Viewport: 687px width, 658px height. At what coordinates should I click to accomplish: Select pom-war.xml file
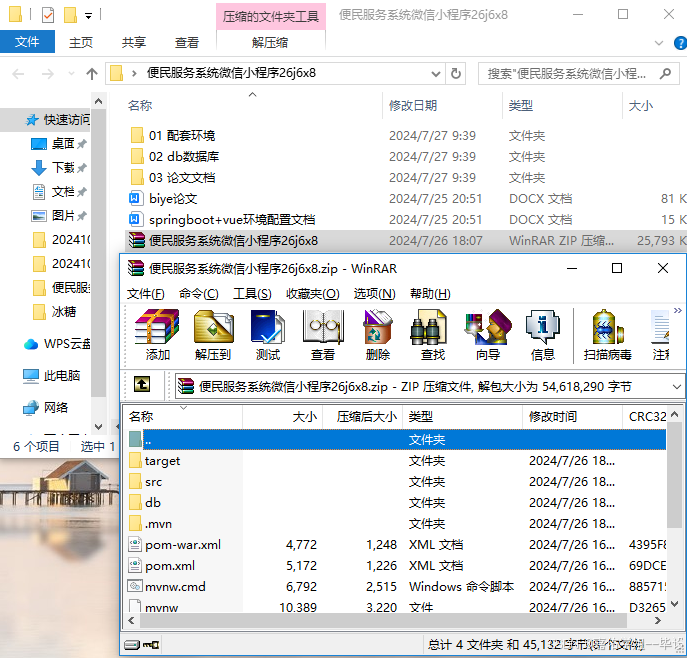397,545
